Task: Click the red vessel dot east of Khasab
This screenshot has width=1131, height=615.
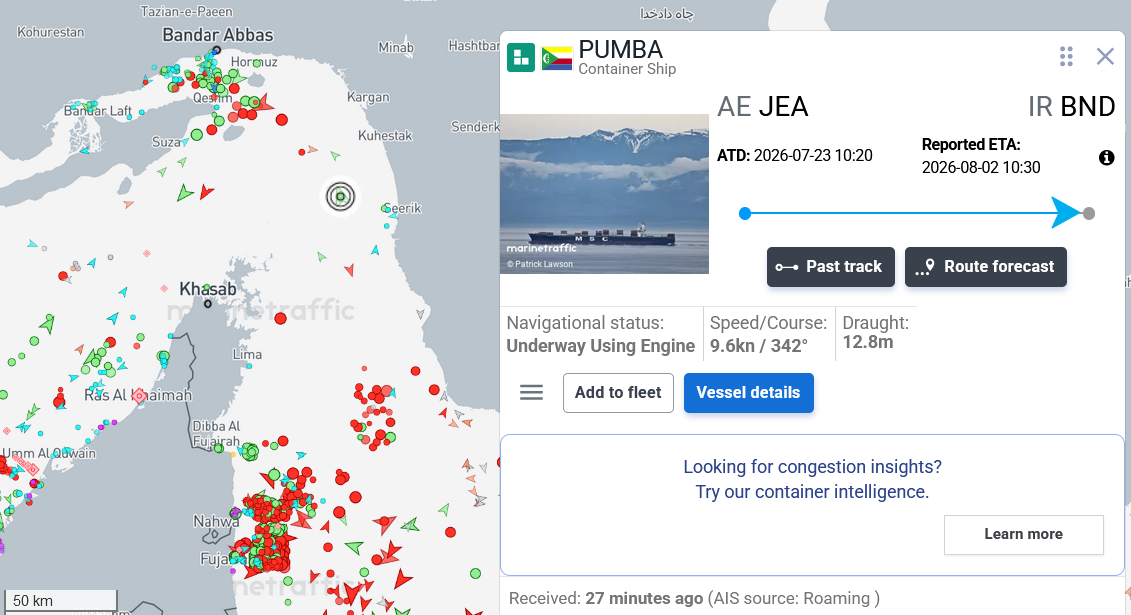Action: click(281, 318)
